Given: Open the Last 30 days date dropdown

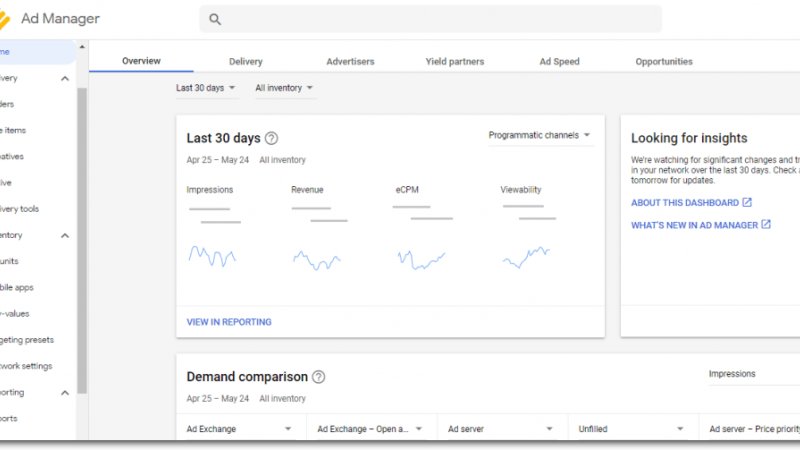Looking at the screenshot, I should click(x=206, y=88).
